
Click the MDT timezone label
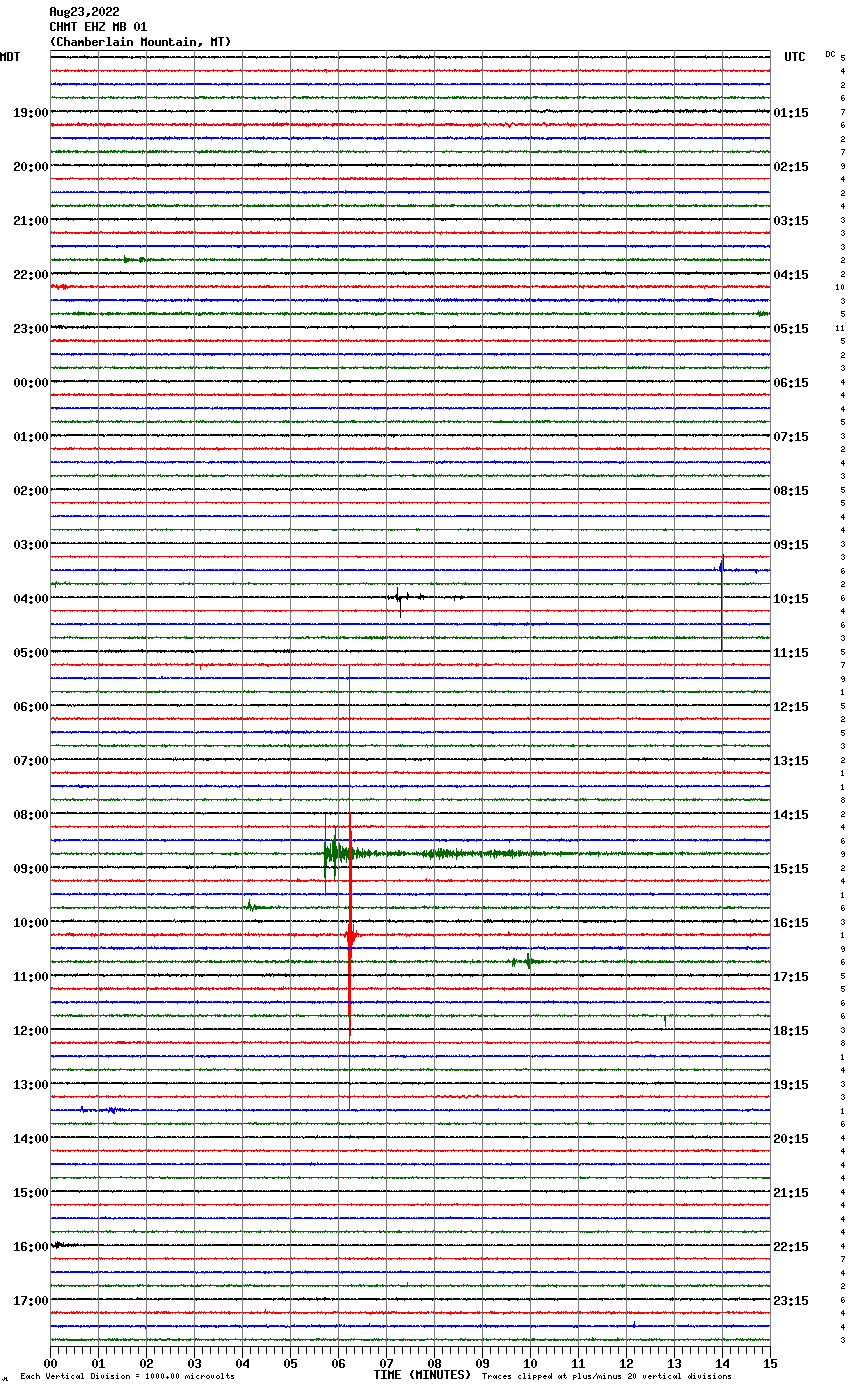pyautogui.click(x=10, y=57)
